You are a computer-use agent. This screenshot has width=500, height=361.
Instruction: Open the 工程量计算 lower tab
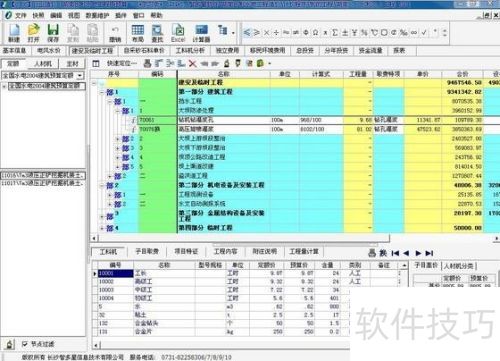coord(304,251)
